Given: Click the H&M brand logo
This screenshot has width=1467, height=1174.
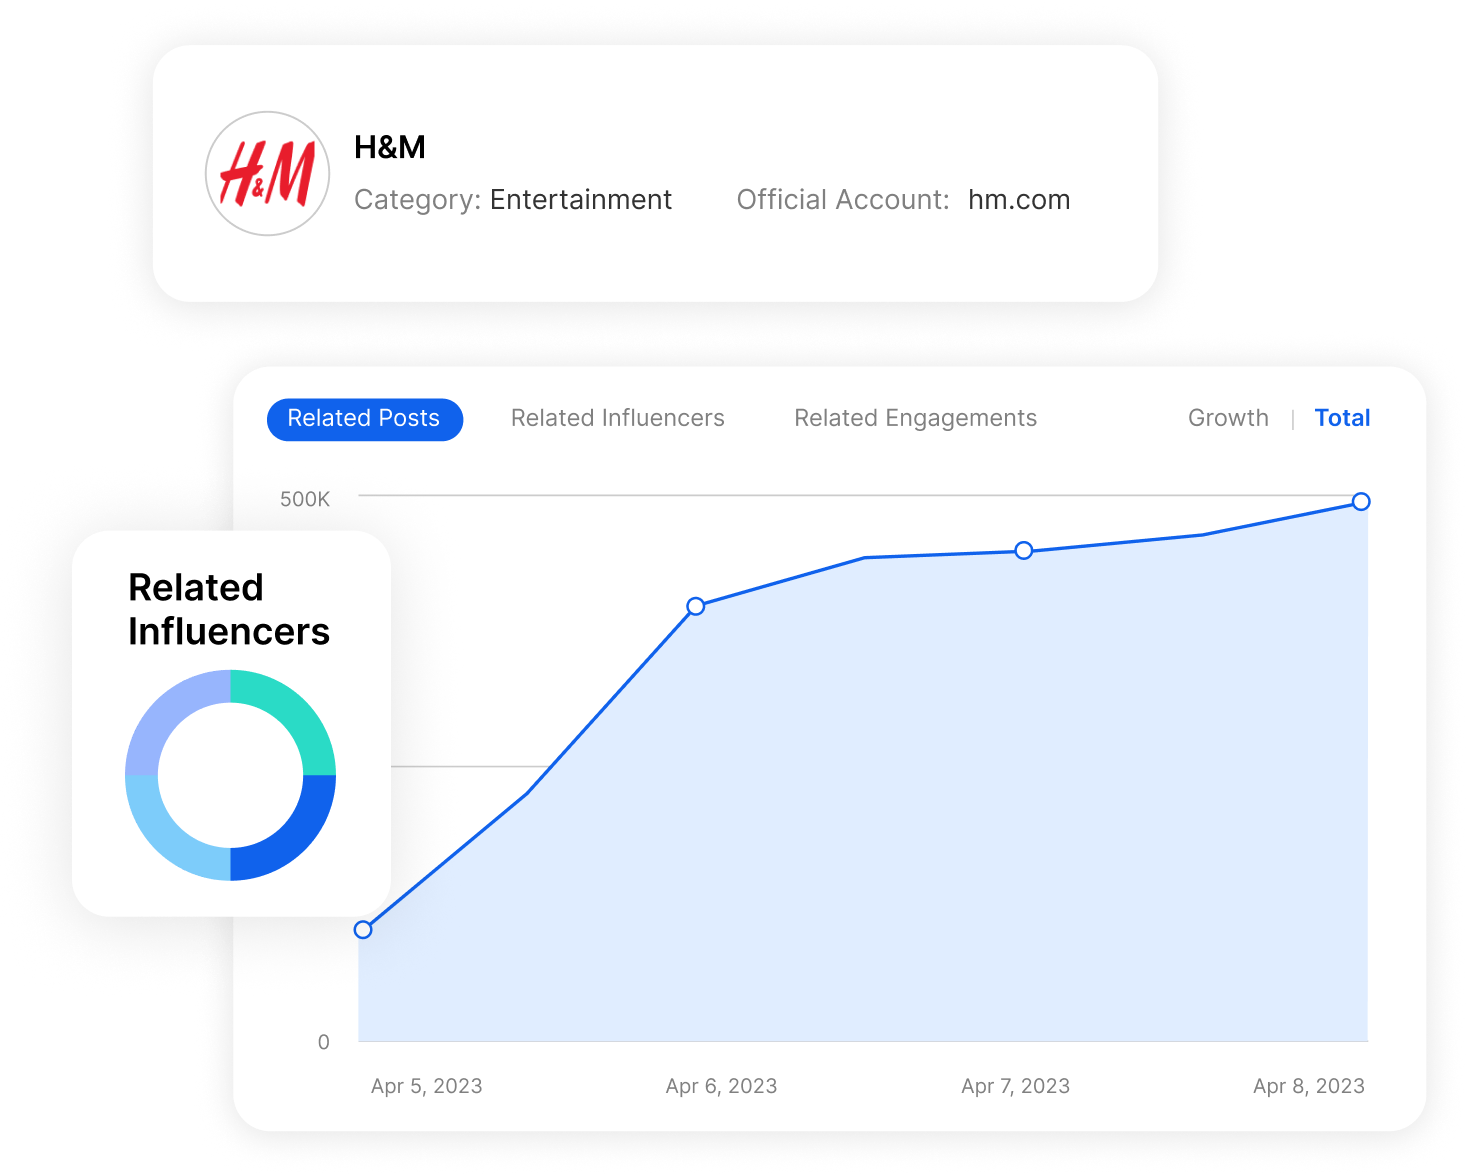Looking at the screenshot, I should [x=267, y=174].
